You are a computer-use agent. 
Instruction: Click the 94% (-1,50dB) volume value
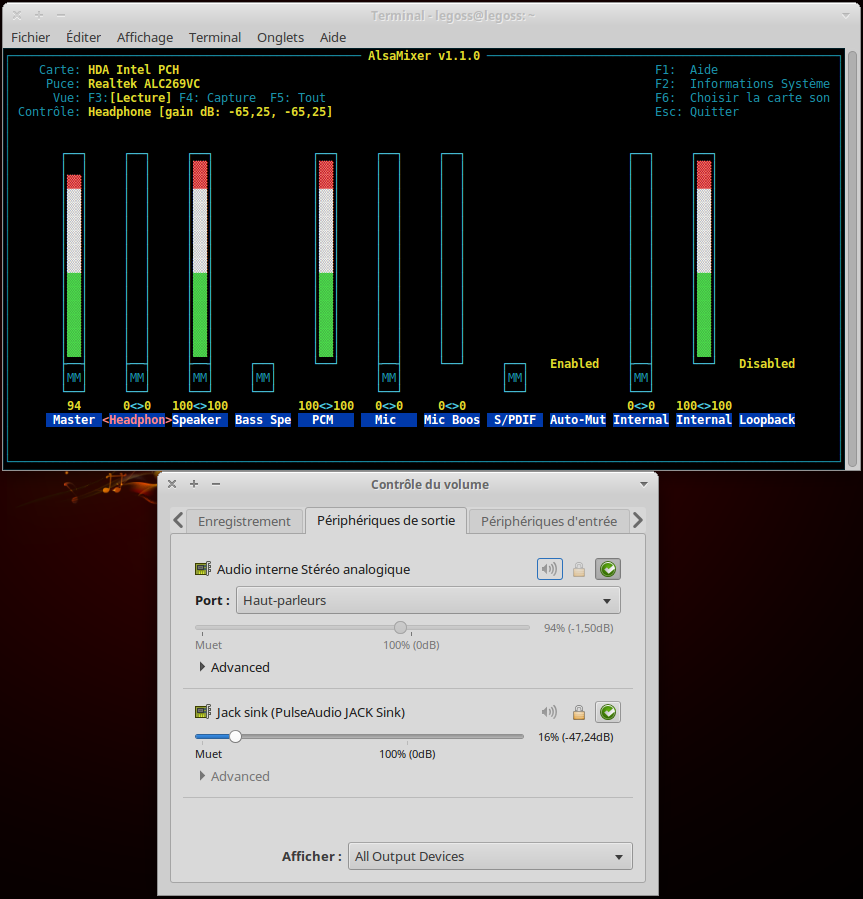point(579,628)
